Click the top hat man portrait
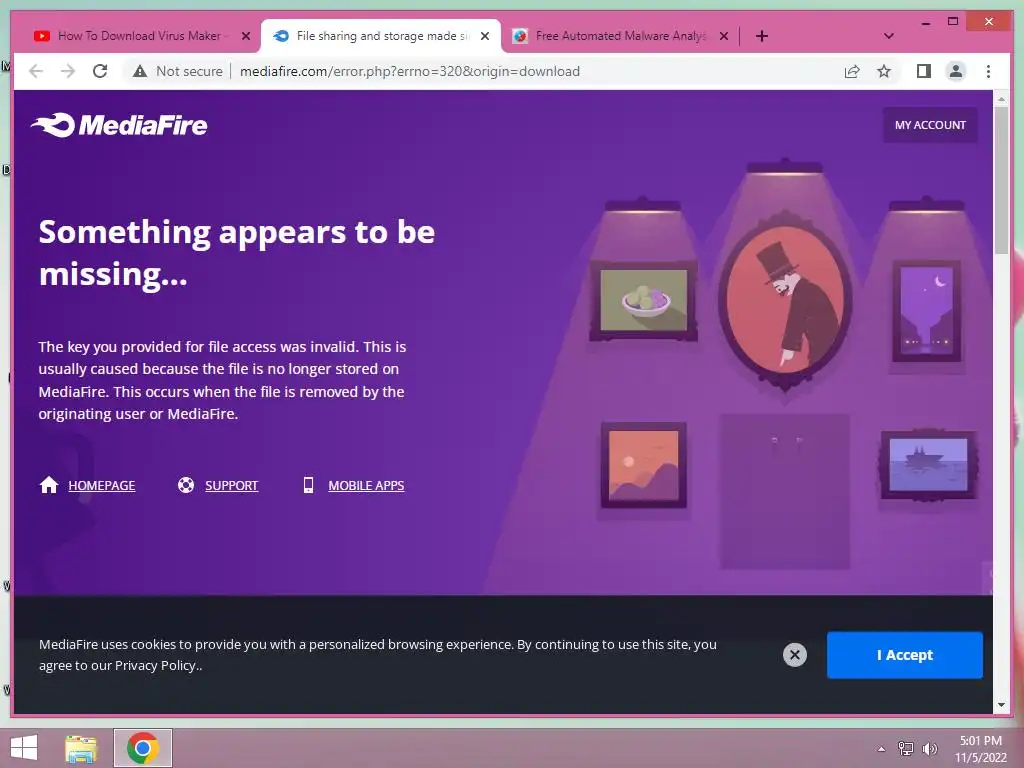This screenshot has height=768, width=1024. [786, 301]
